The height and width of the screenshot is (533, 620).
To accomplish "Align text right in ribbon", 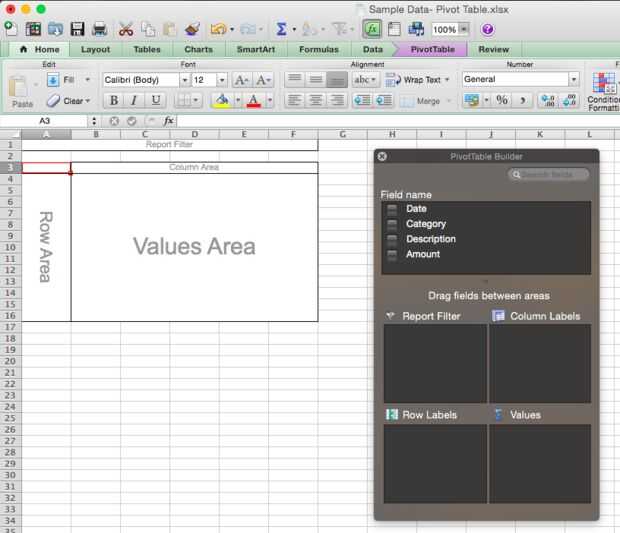I will [337, 100].
